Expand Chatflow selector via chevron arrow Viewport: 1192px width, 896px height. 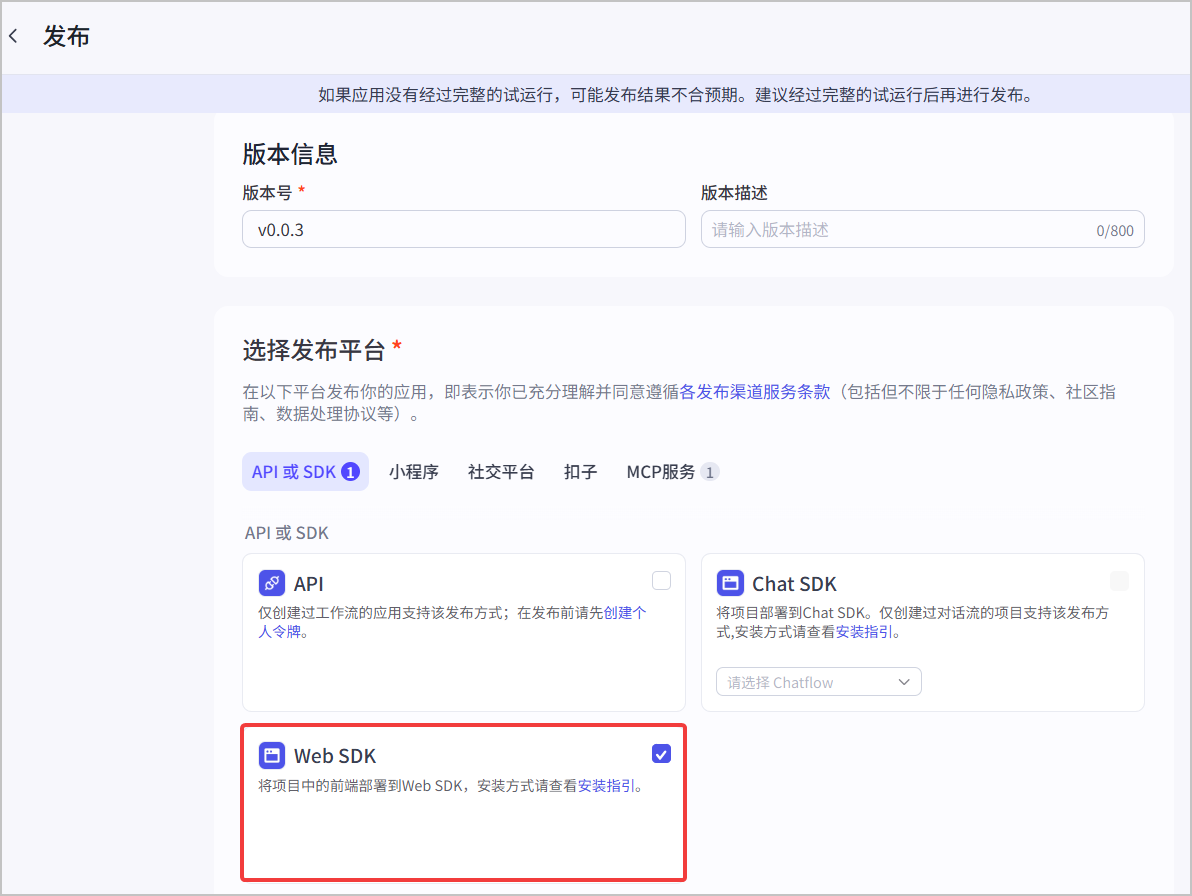(903, 682)
